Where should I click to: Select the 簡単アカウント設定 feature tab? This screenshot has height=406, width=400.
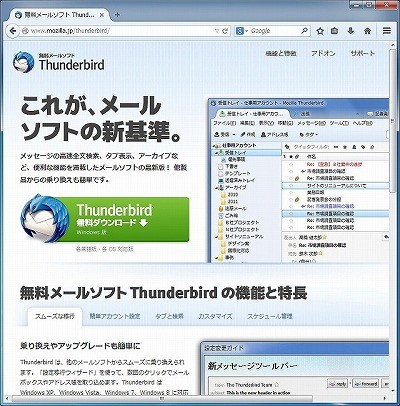(115, 316)
